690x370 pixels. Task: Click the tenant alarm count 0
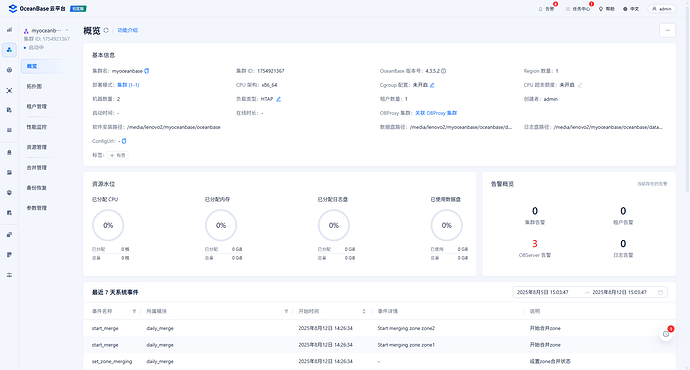(623, 211)
